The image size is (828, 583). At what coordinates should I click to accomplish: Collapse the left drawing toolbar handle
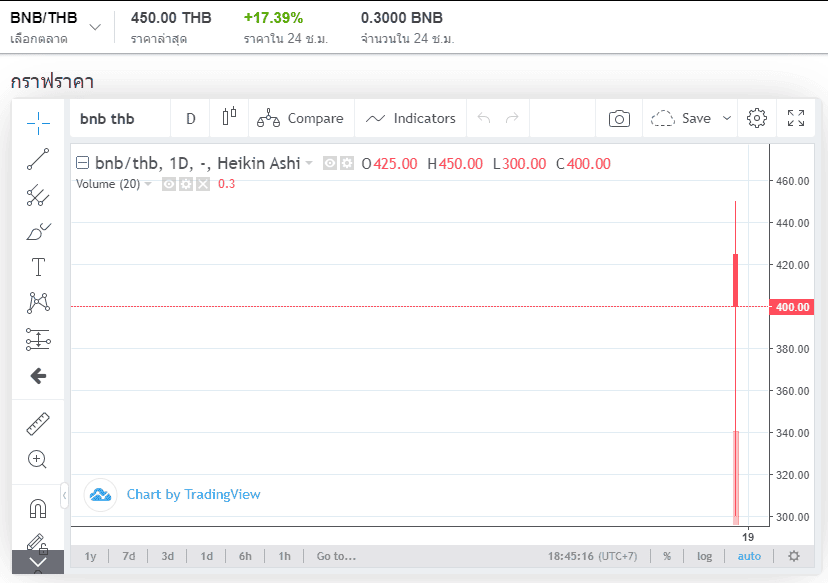(x=64, y=495)
